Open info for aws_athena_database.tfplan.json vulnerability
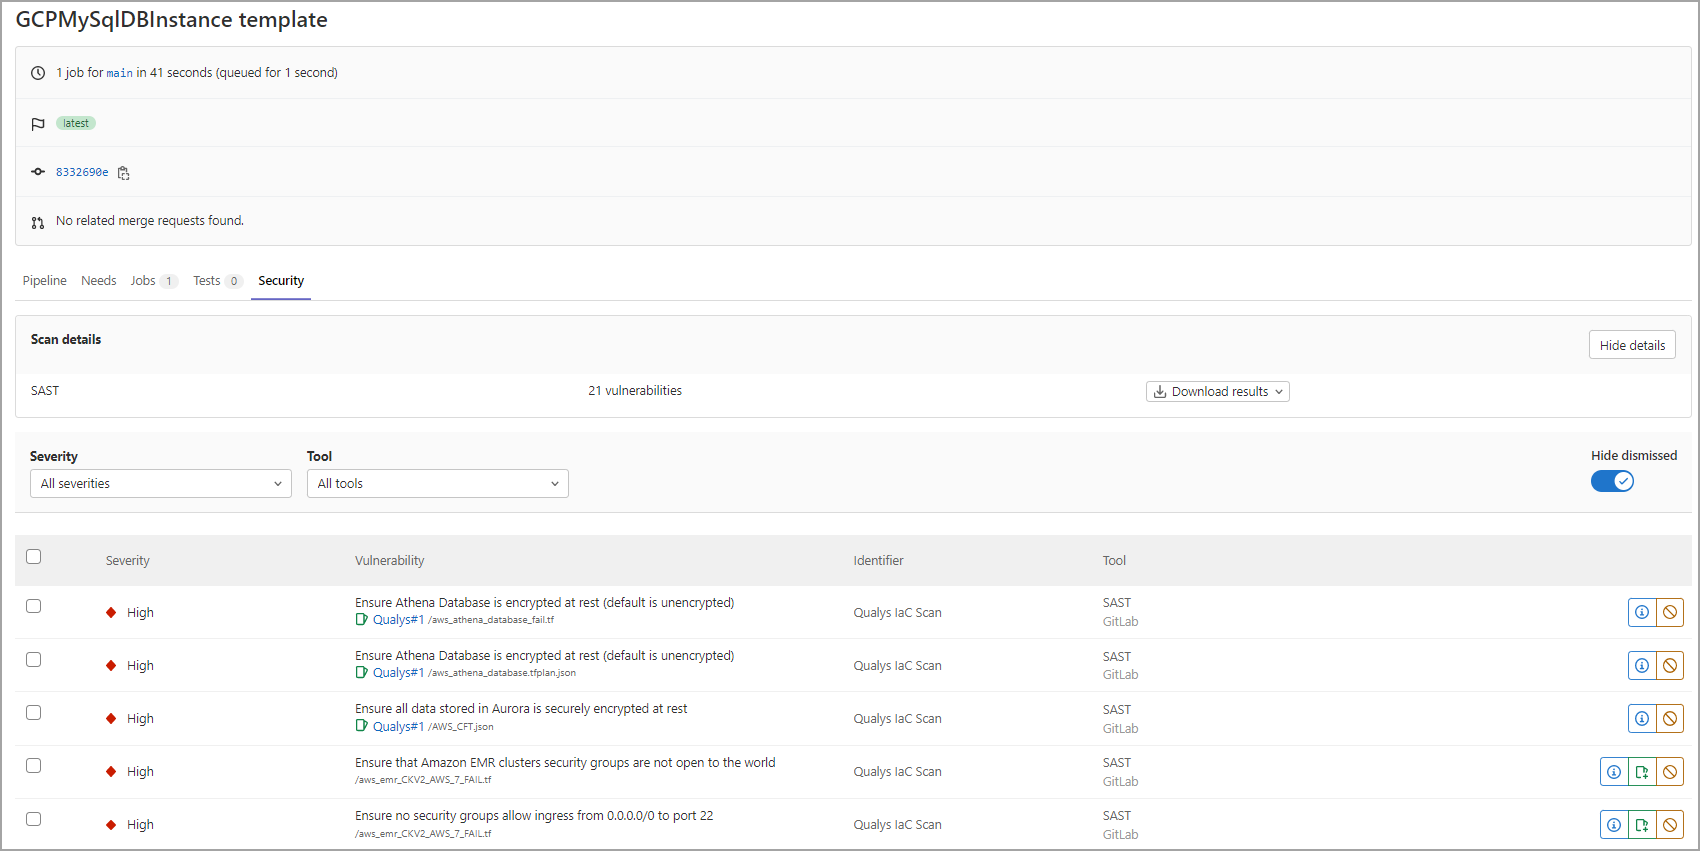 click(x=1642, y=665)
